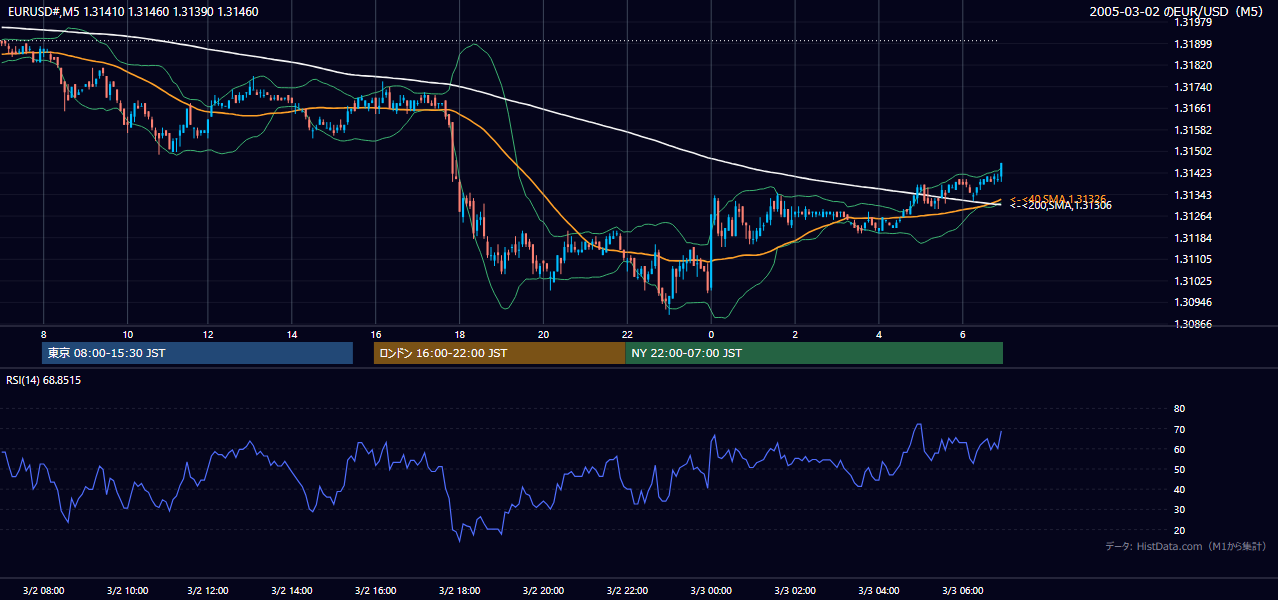Click RSI scale value 50
Screen dimensions: 1278x600
(1179, 469)
